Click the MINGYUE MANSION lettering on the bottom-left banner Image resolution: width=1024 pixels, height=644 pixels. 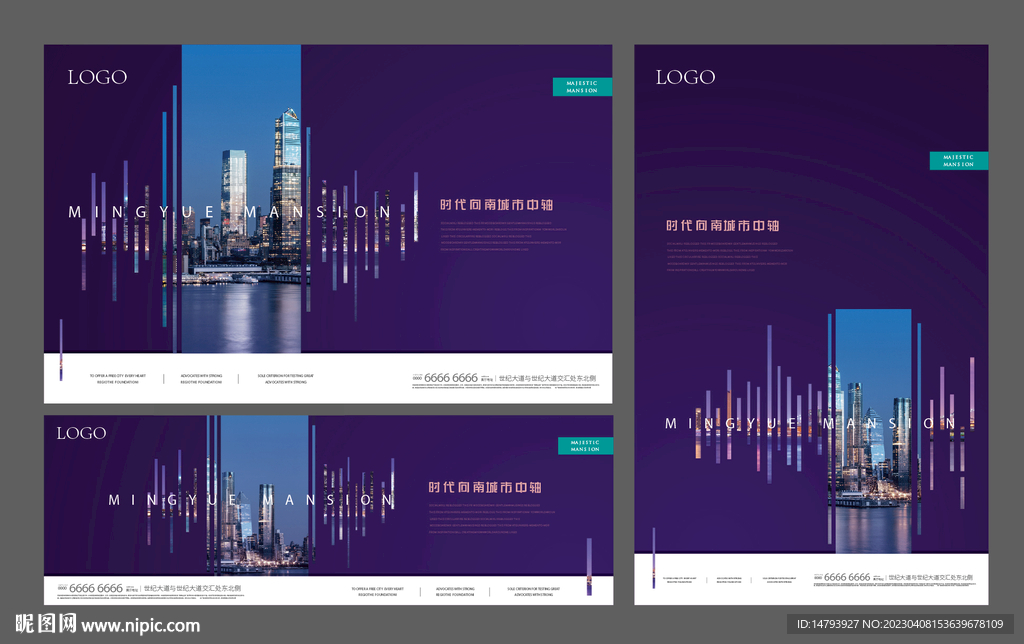tap(251, 500)
